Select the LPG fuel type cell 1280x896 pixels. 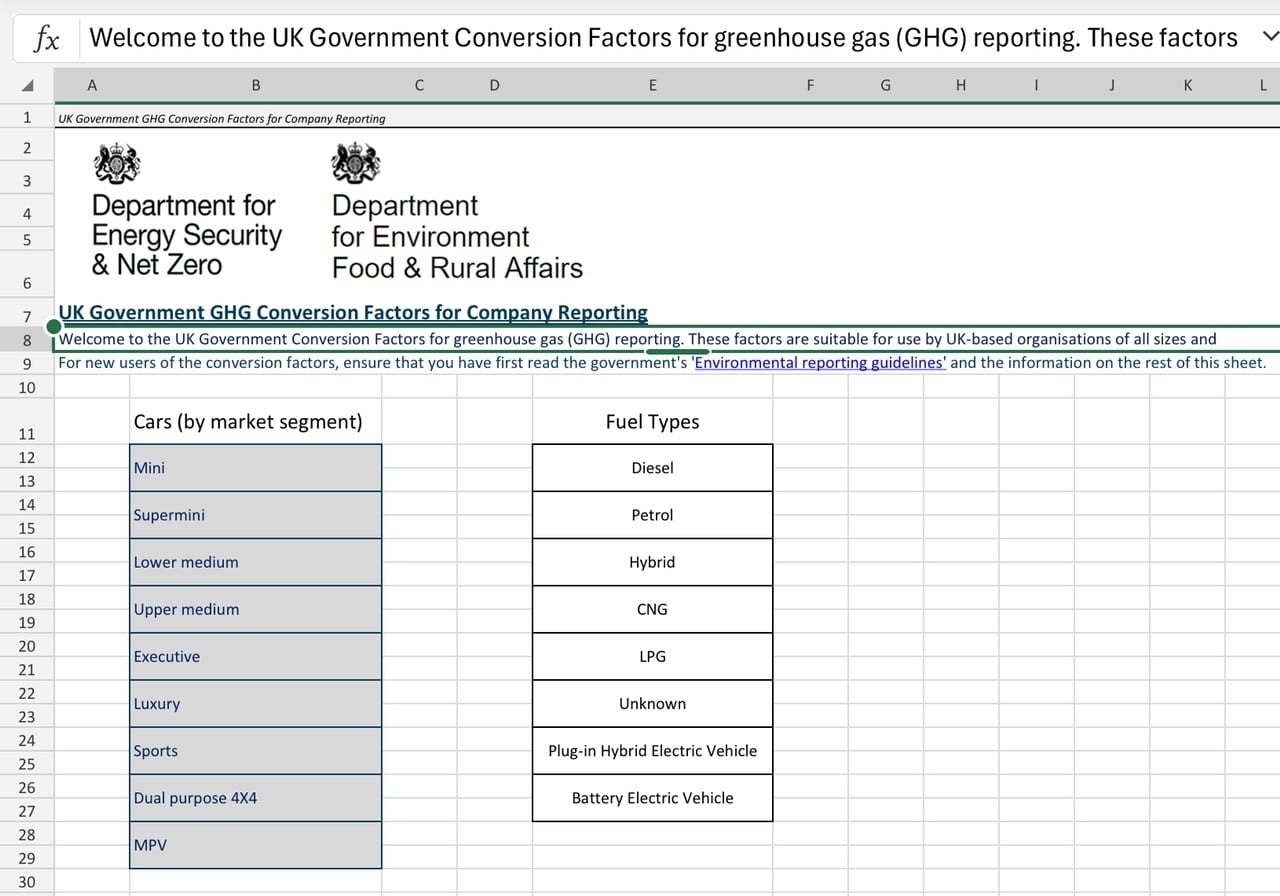point(653,656)
